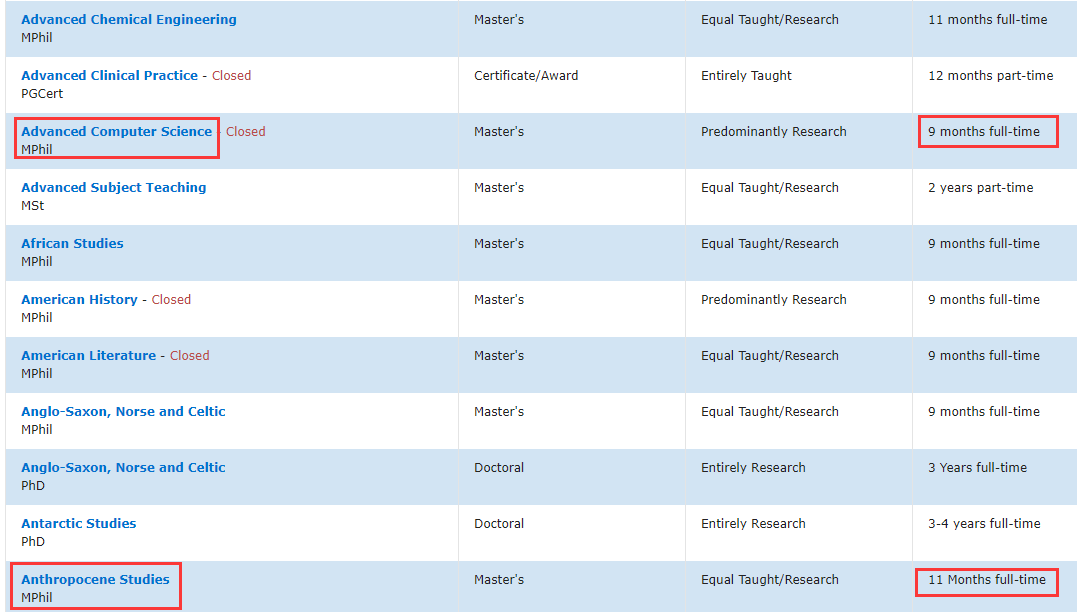This screenshot has width=1077, height=612.
Task: Go to the African Studies course page
Action: (72, 244)
